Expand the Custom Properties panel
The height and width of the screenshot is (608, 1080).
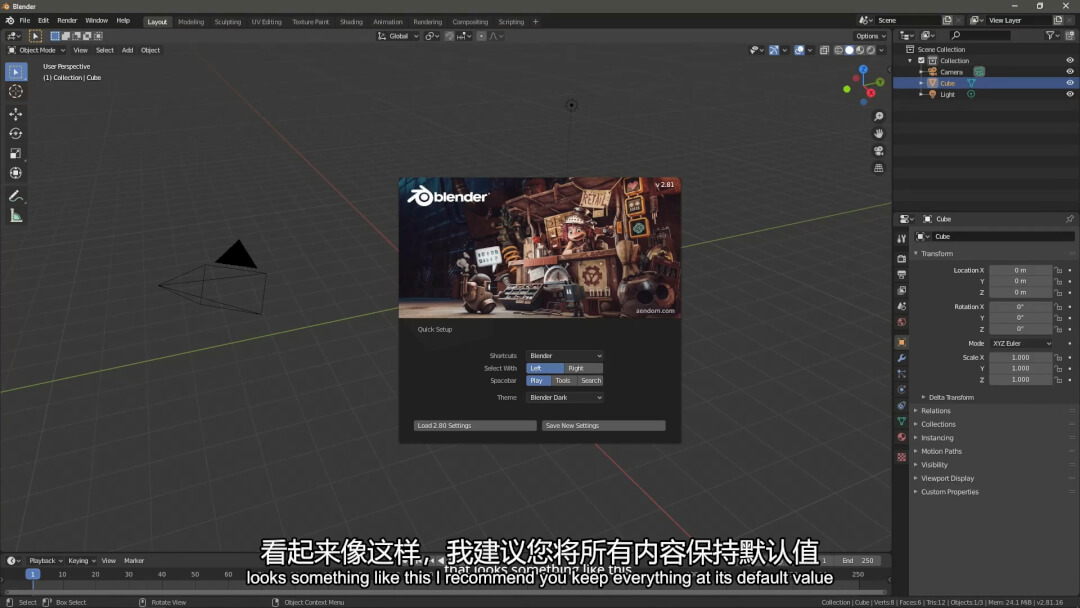click(x=949, y=492)
